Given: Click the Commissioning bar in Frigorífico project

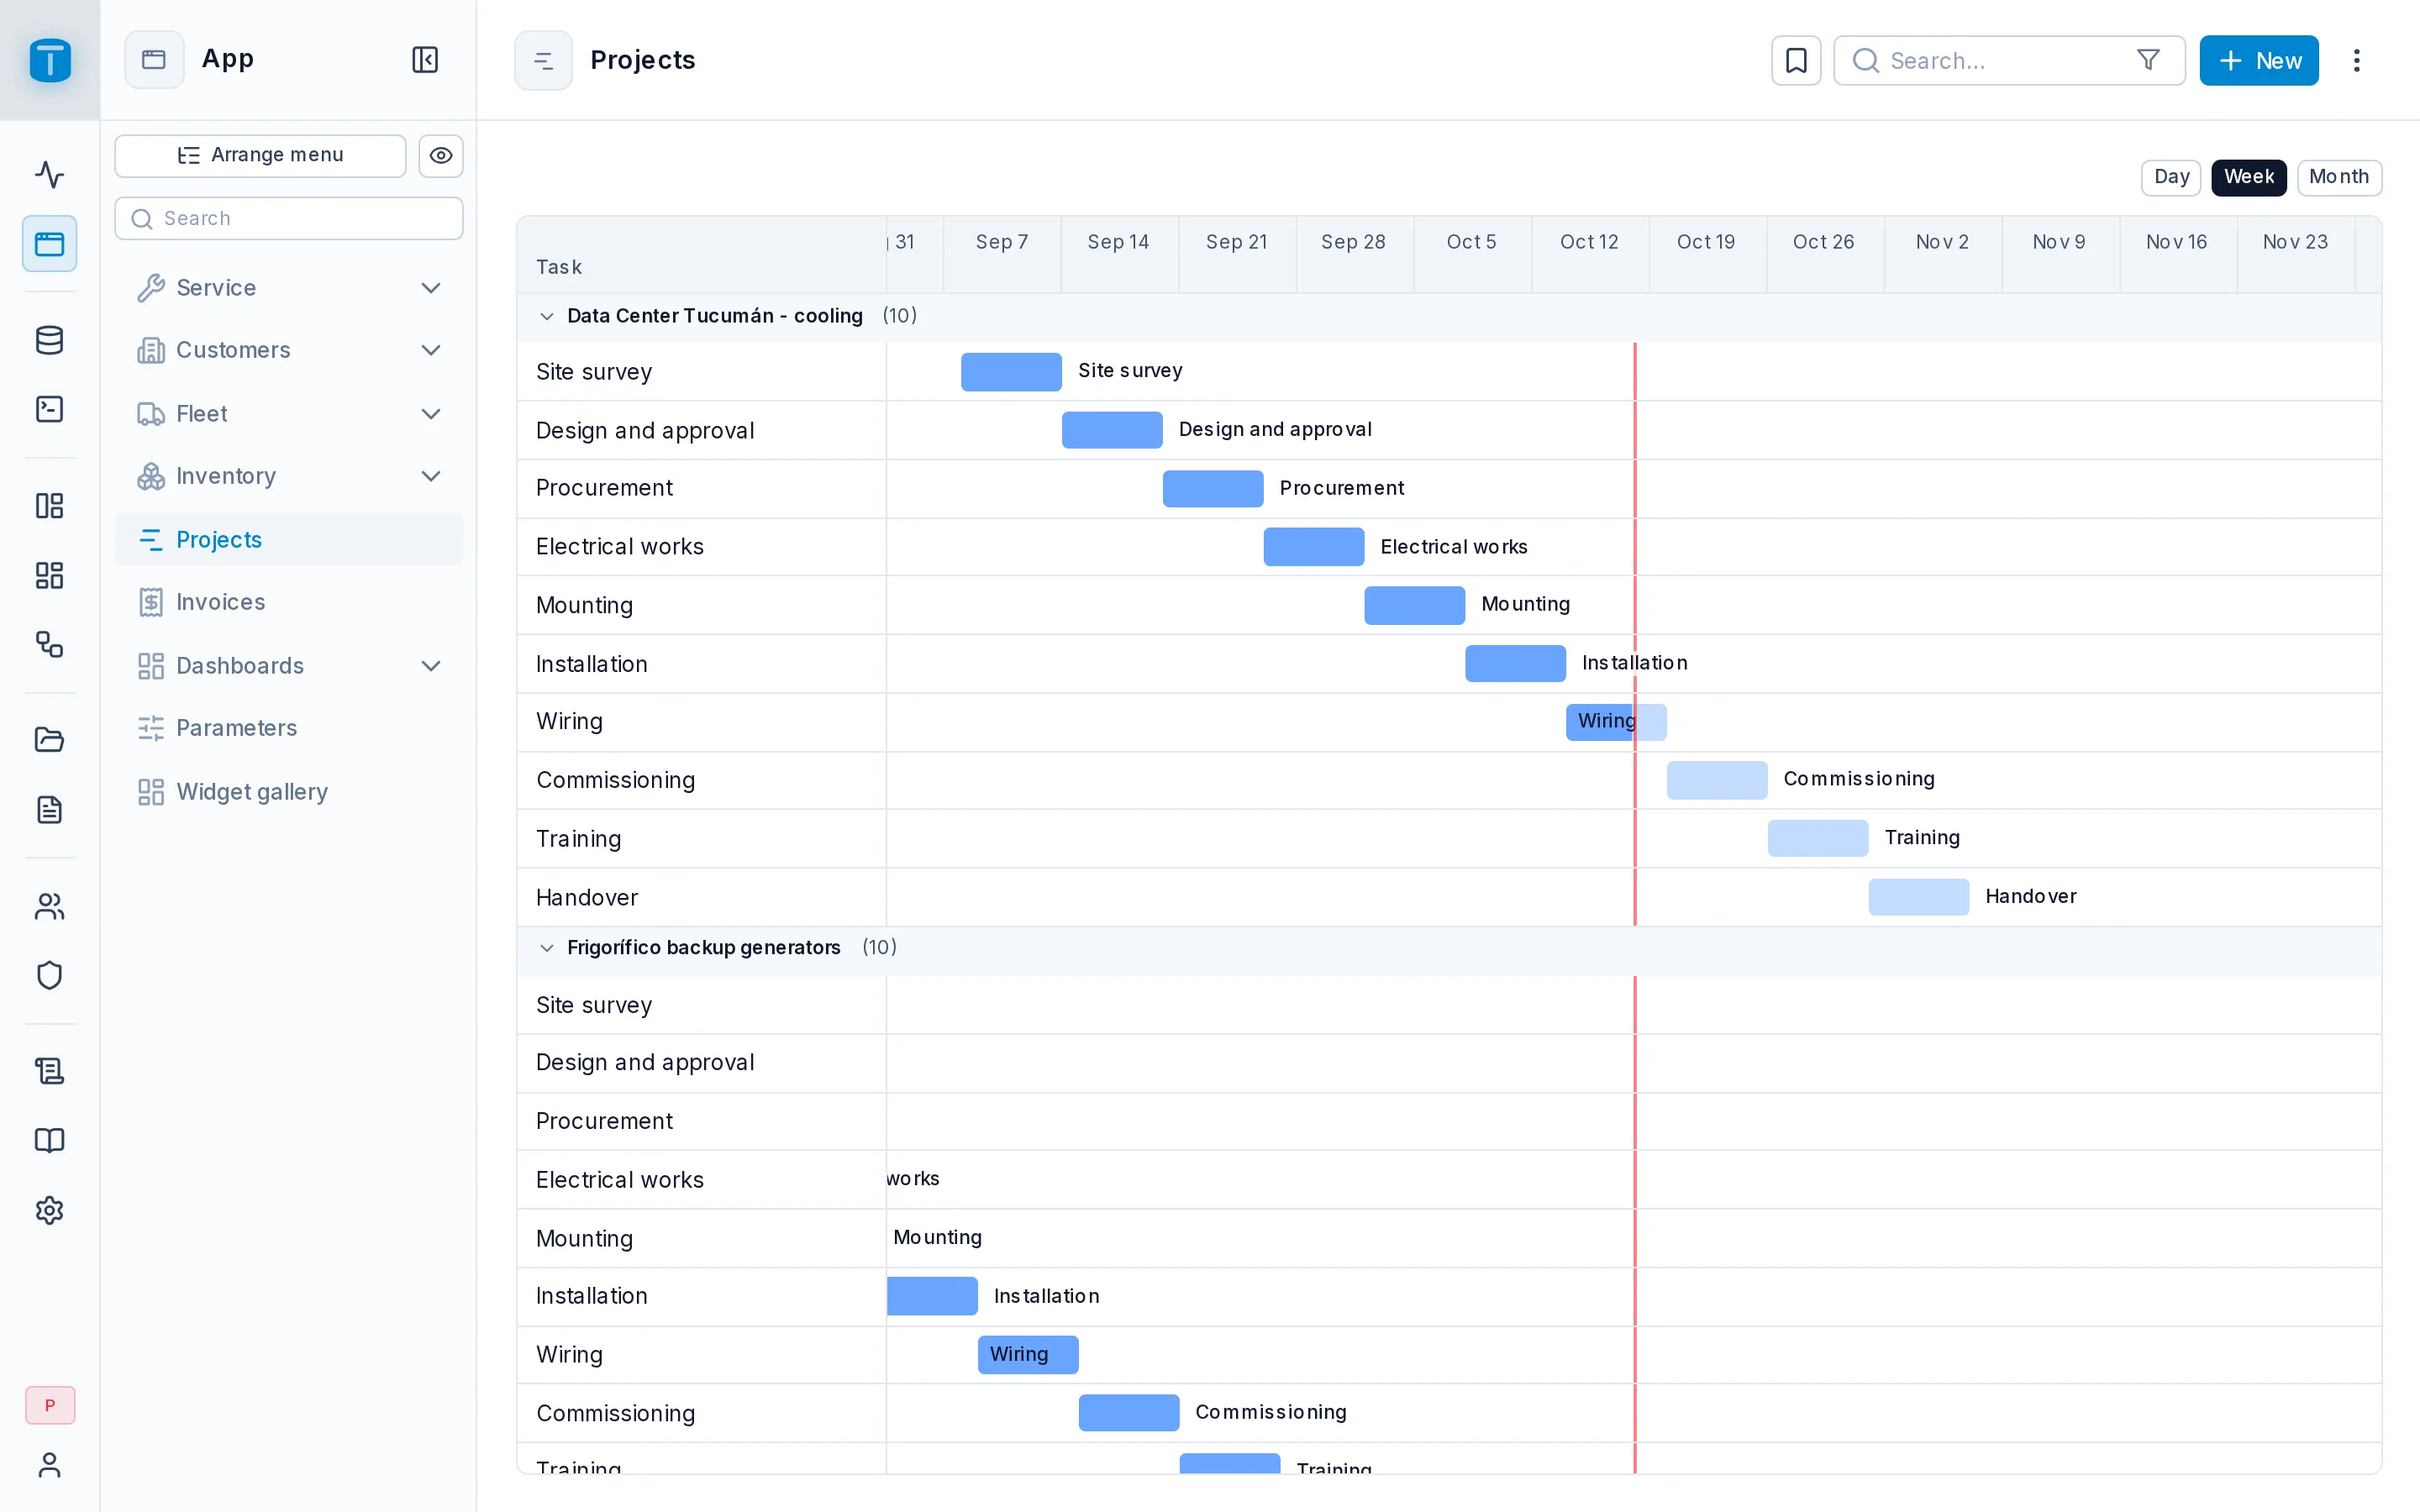Looking at the screenshot, I should (x=1129, y=1413).
